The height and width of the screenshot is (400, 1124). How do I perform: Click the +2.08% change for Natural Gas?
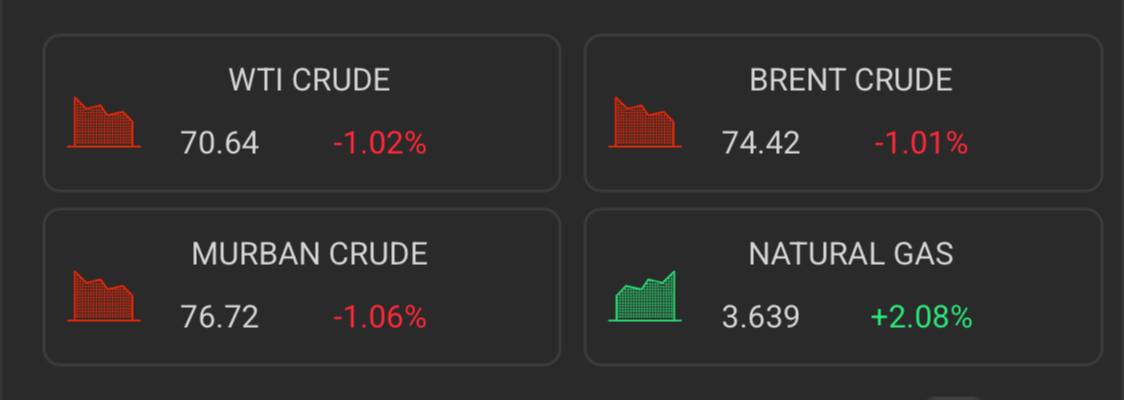click(921, 317)
